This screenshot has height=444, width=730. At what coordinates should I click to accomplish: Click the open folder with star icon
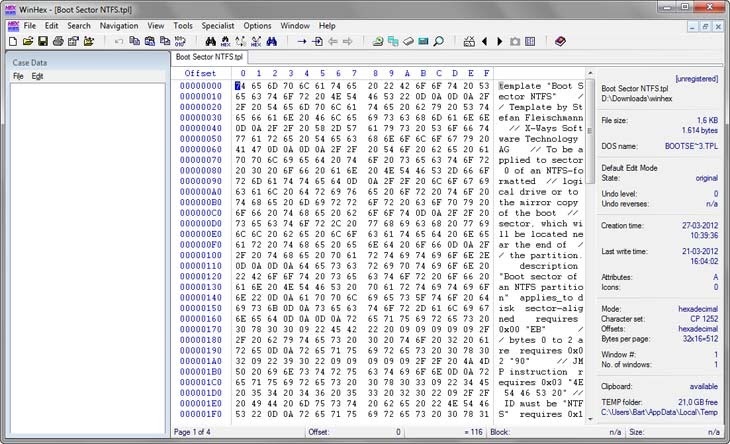(88, 41)
